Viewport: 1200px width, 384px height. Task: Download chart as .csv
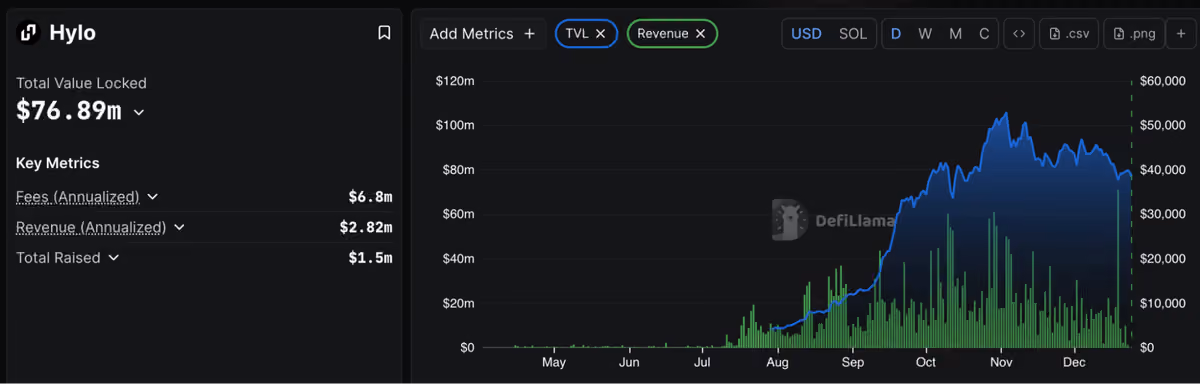[x=1069, y=33]
